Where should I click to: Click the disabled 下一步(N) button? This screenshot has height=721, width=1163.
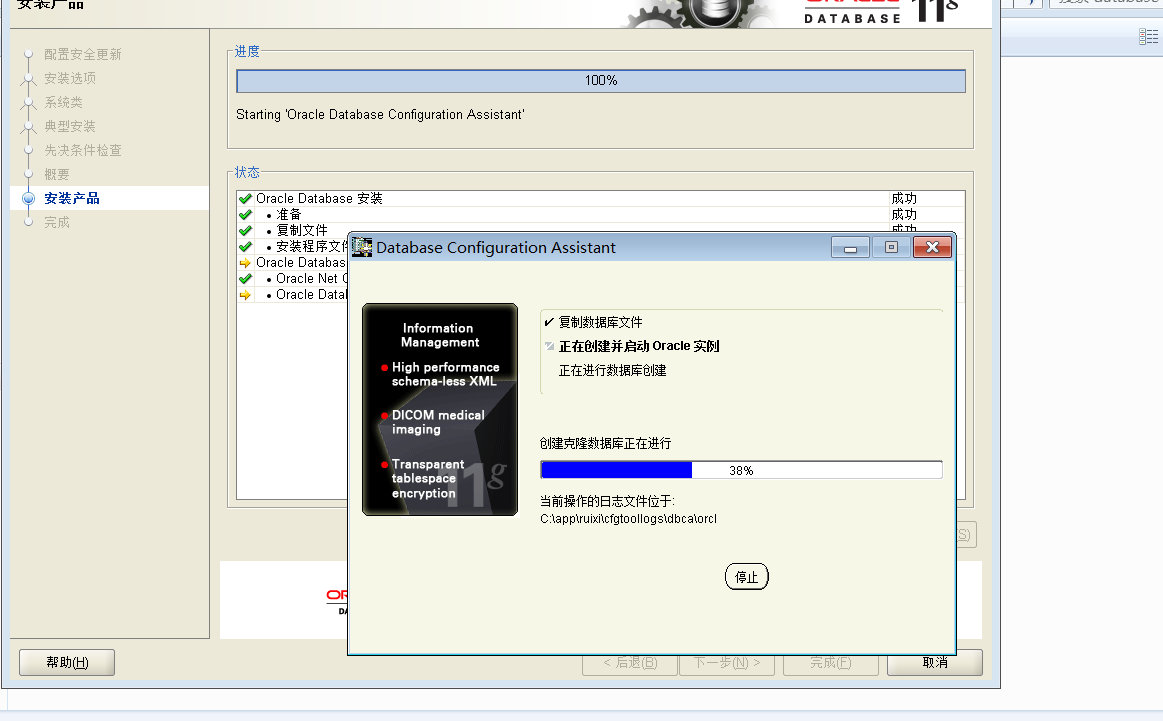tap(727, 663)
